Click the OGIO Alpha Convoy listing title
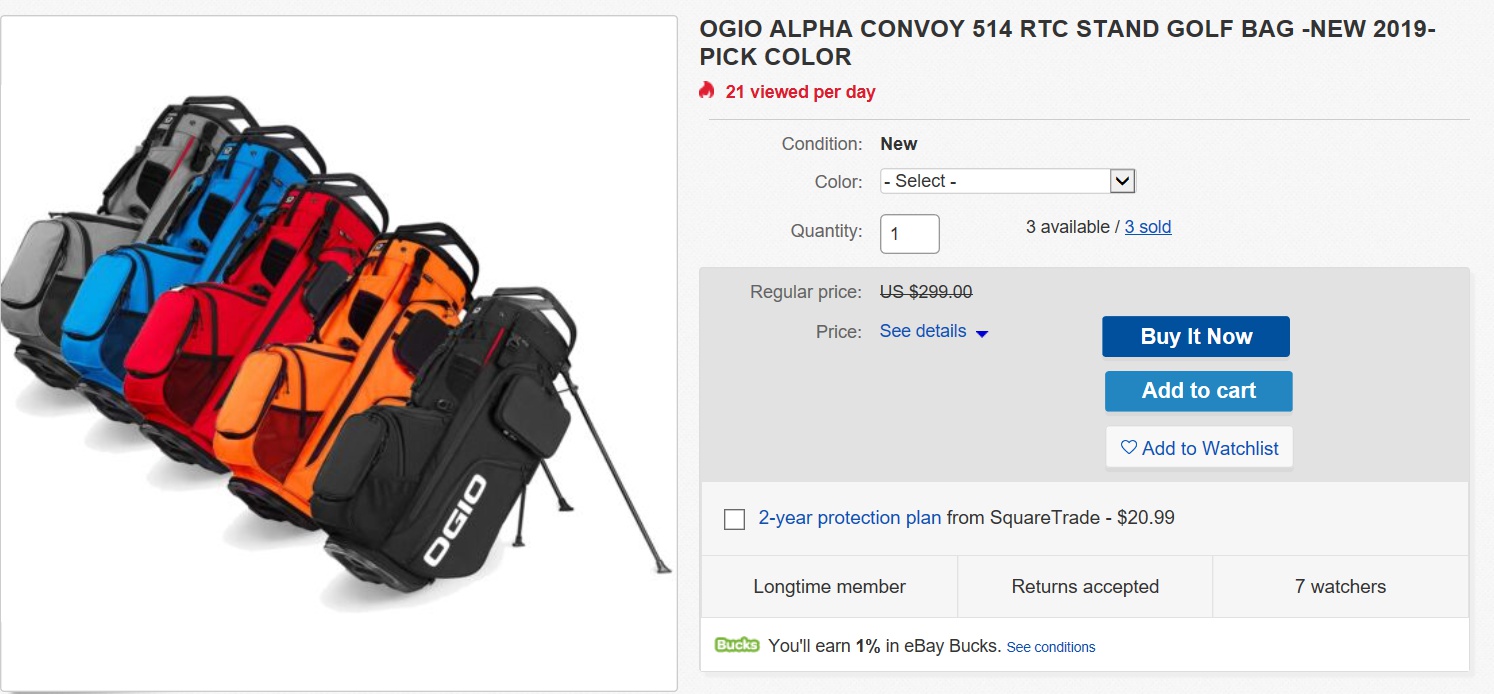 click(1067, 43)
